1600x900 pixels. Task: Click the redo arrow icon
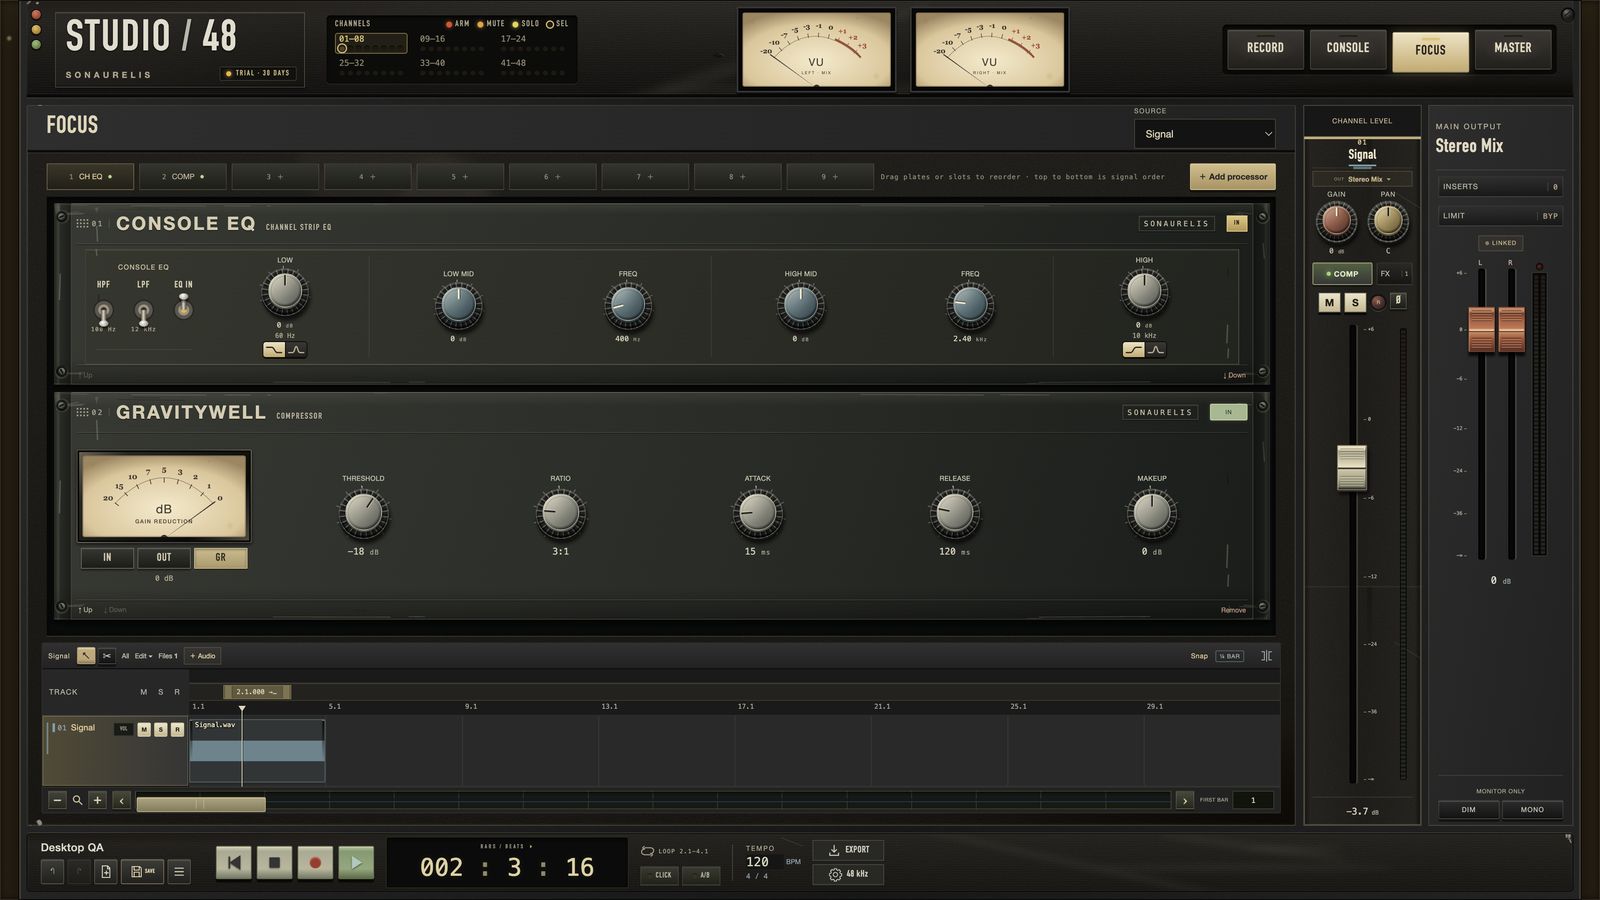79,872
